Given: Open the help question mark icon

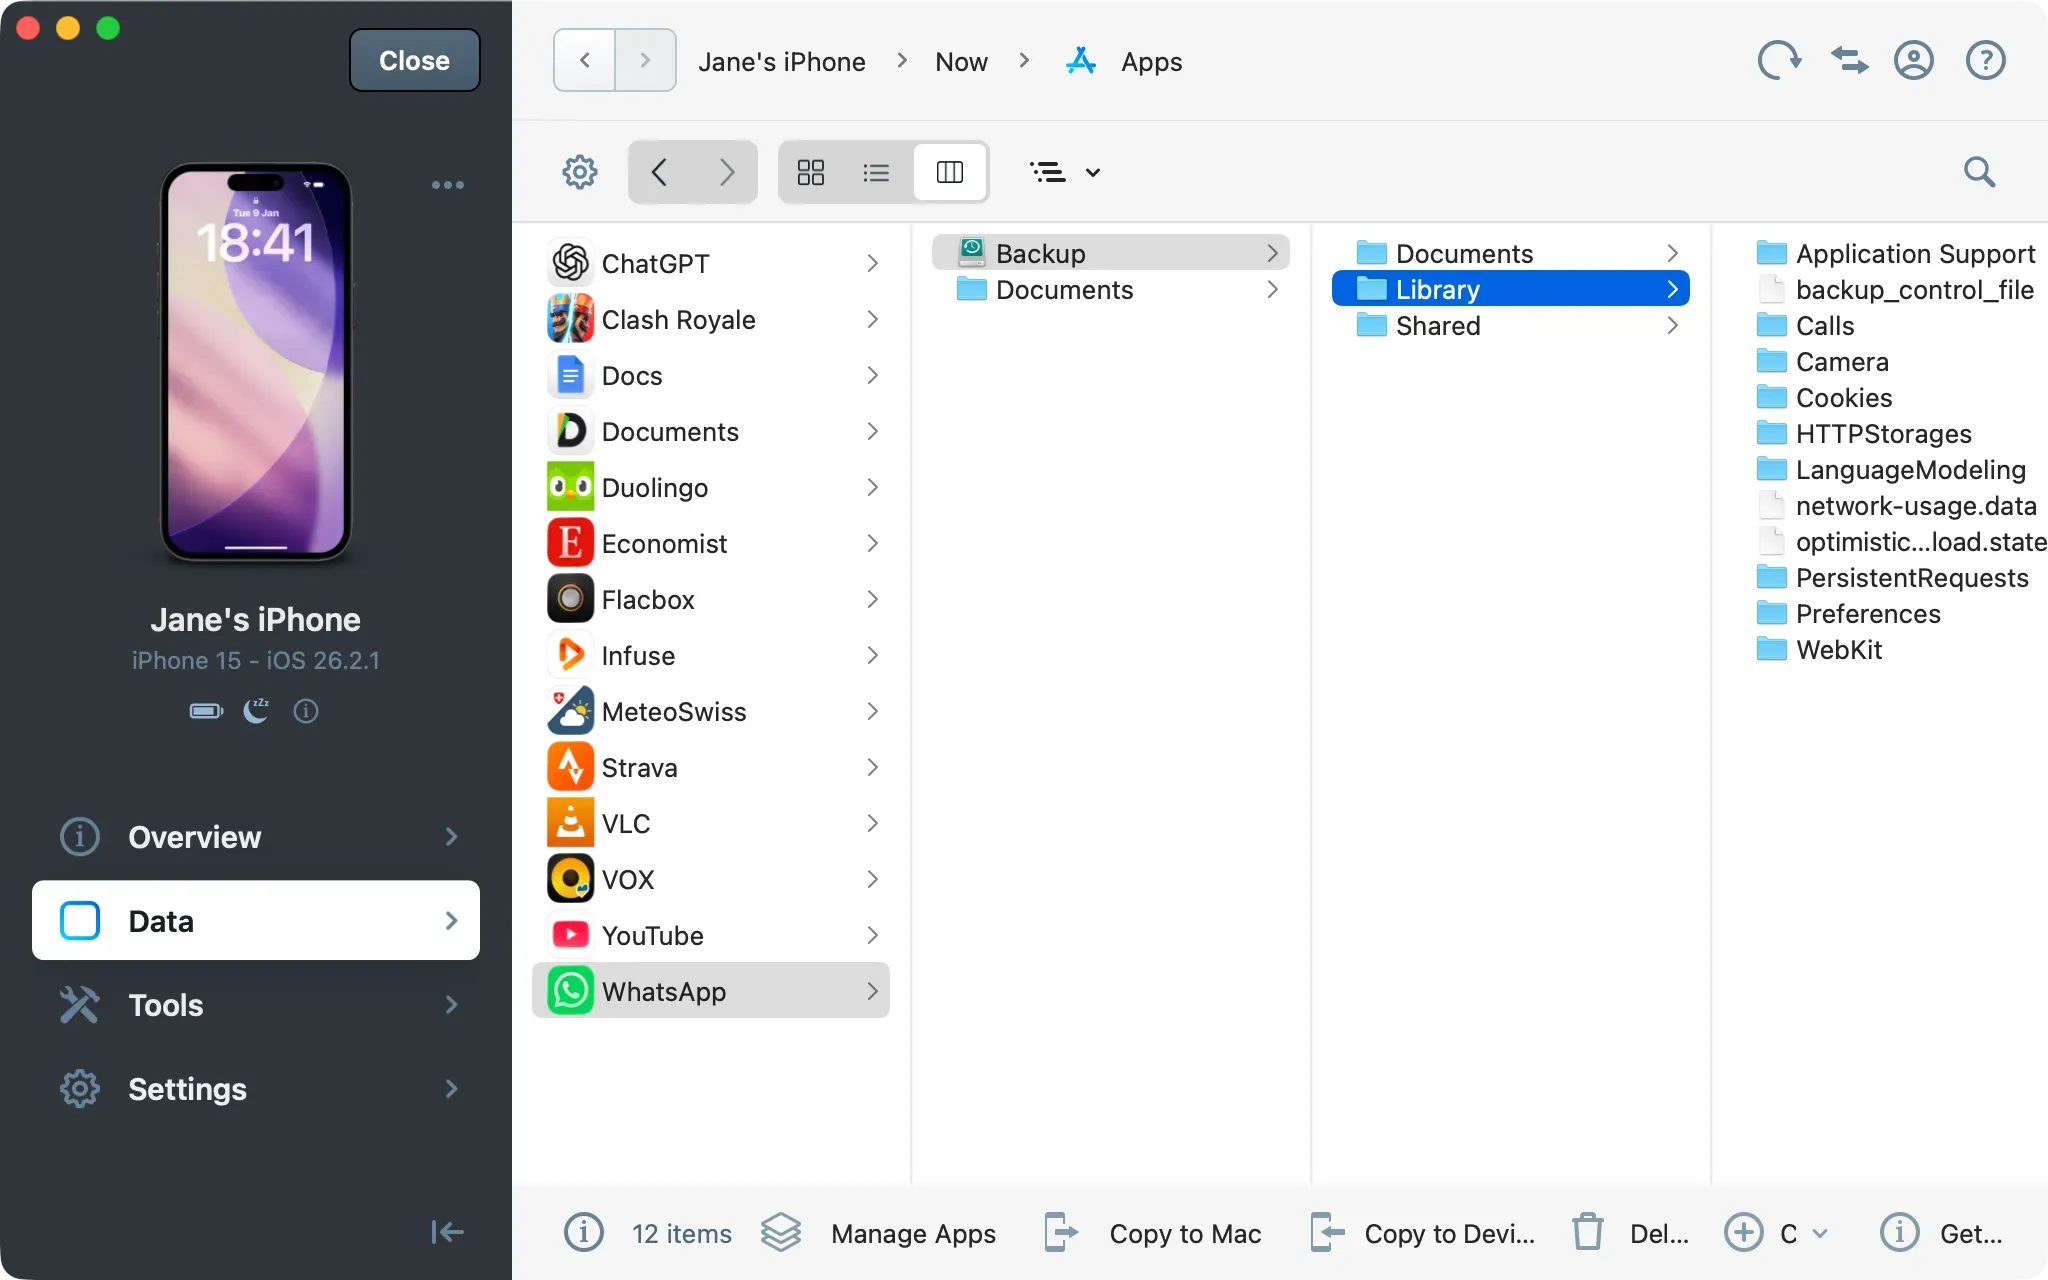Looking at the screenshot, I should 1985,61.
